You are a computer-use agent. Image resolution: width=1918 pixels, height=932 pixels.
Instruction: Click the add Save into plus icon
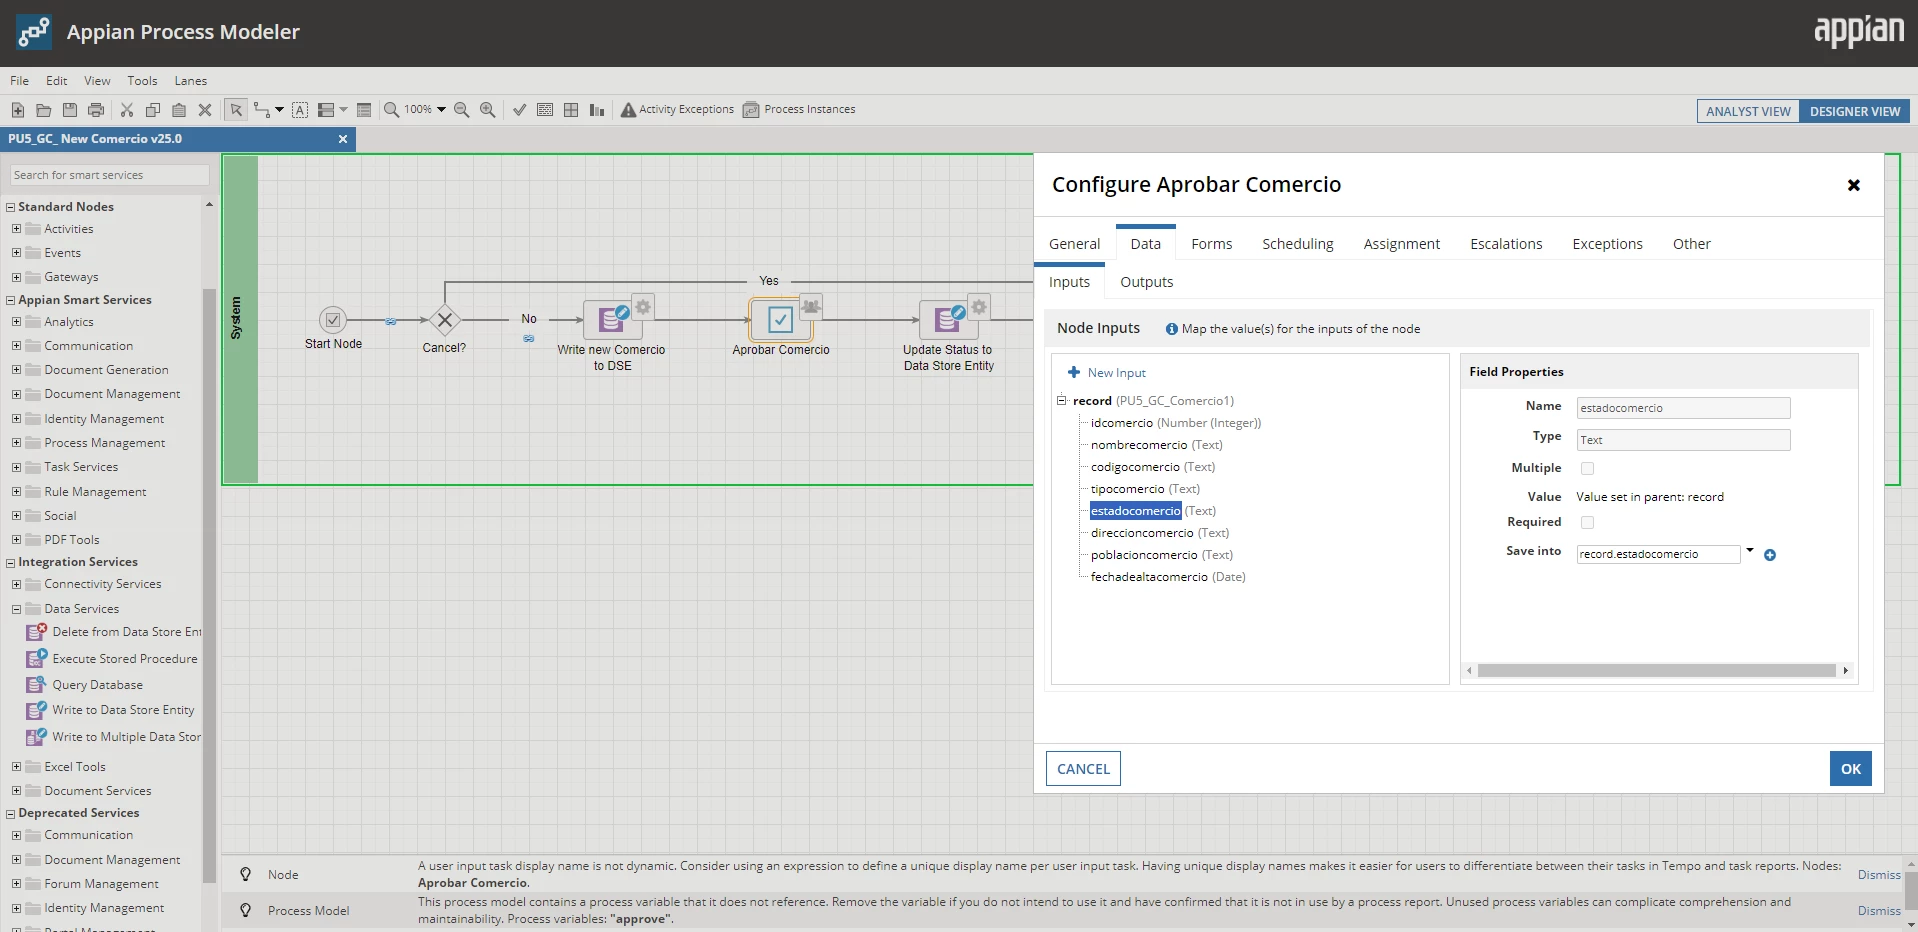click(x=1770, y=555)
